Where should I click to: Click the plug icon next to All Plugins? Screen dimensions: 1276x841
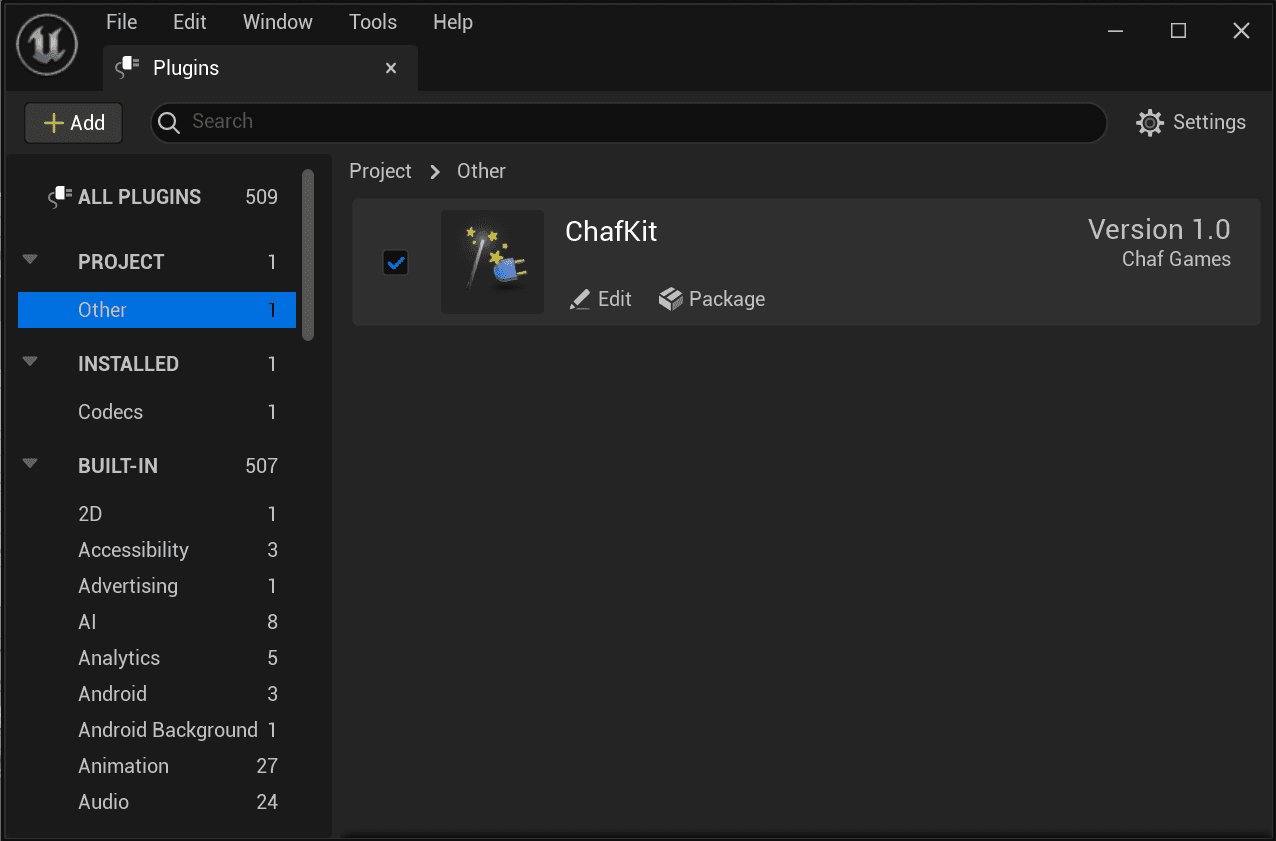(x=60, y=197)
